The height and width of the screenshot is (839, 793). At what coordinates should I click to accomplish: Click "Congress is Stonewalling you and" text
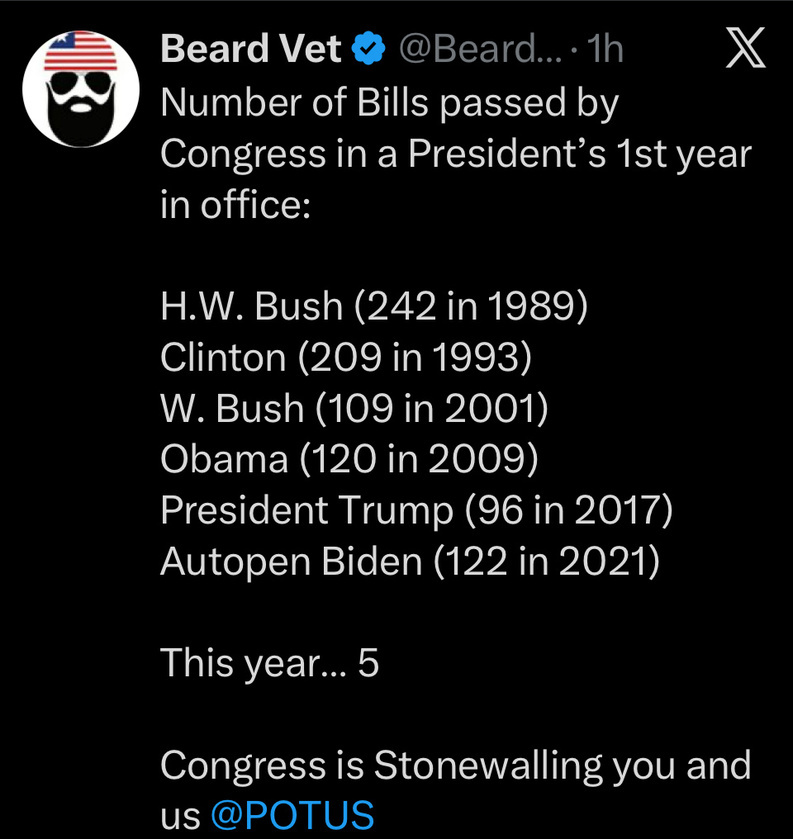pos(455,765)
